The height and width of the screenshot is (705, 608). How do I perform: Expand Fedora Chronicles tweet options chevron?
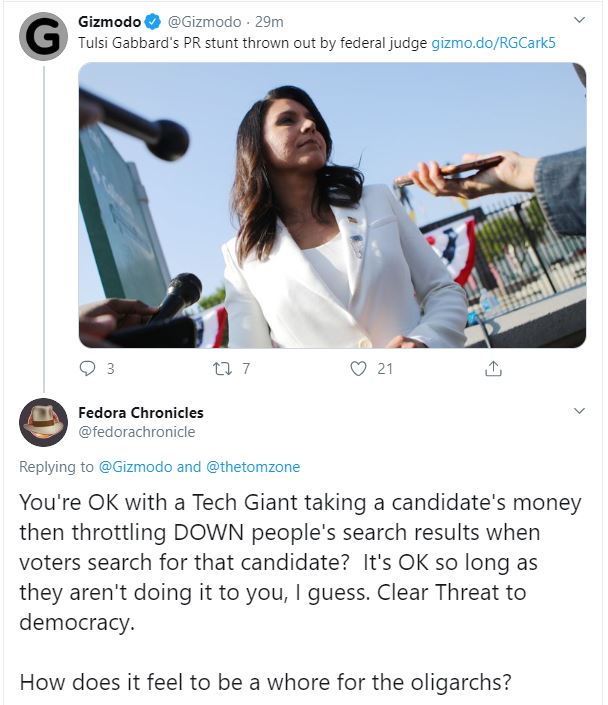(x=579, y=410)
